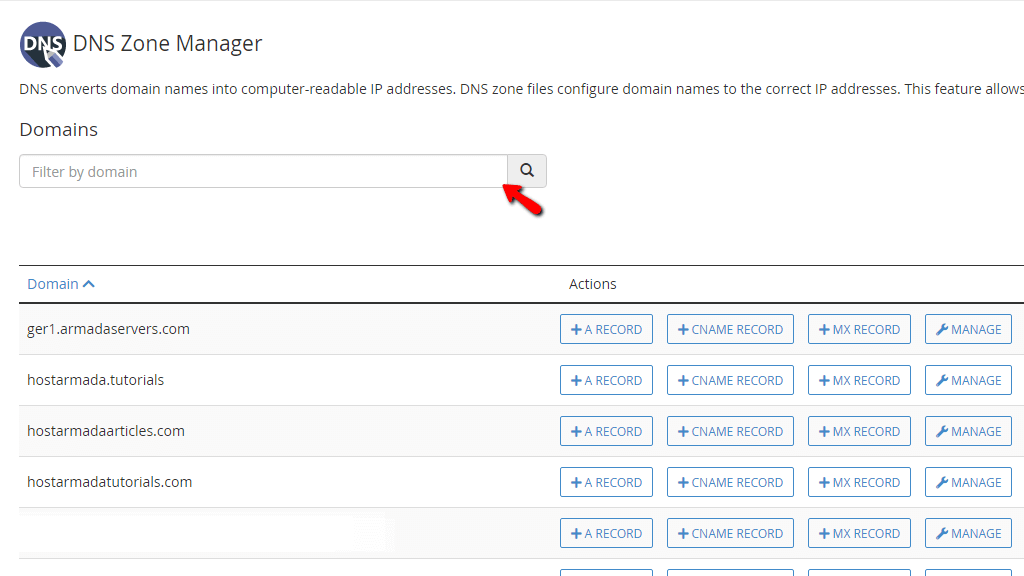The image size is (1024, 576).
Task: Click the magnifier search icon button
Action: (x=526, y=171)
